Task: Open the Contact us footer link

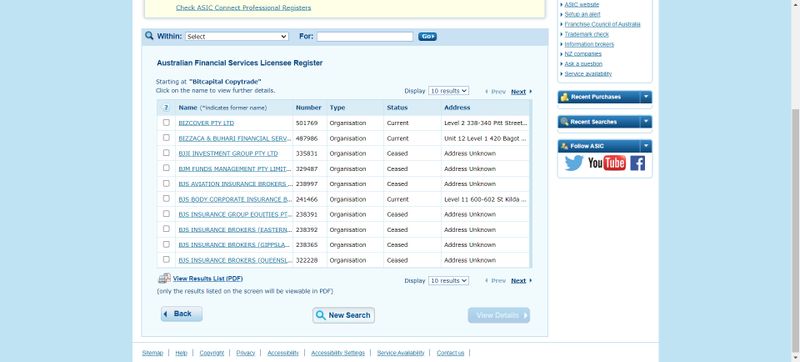Action: (451, 353)
